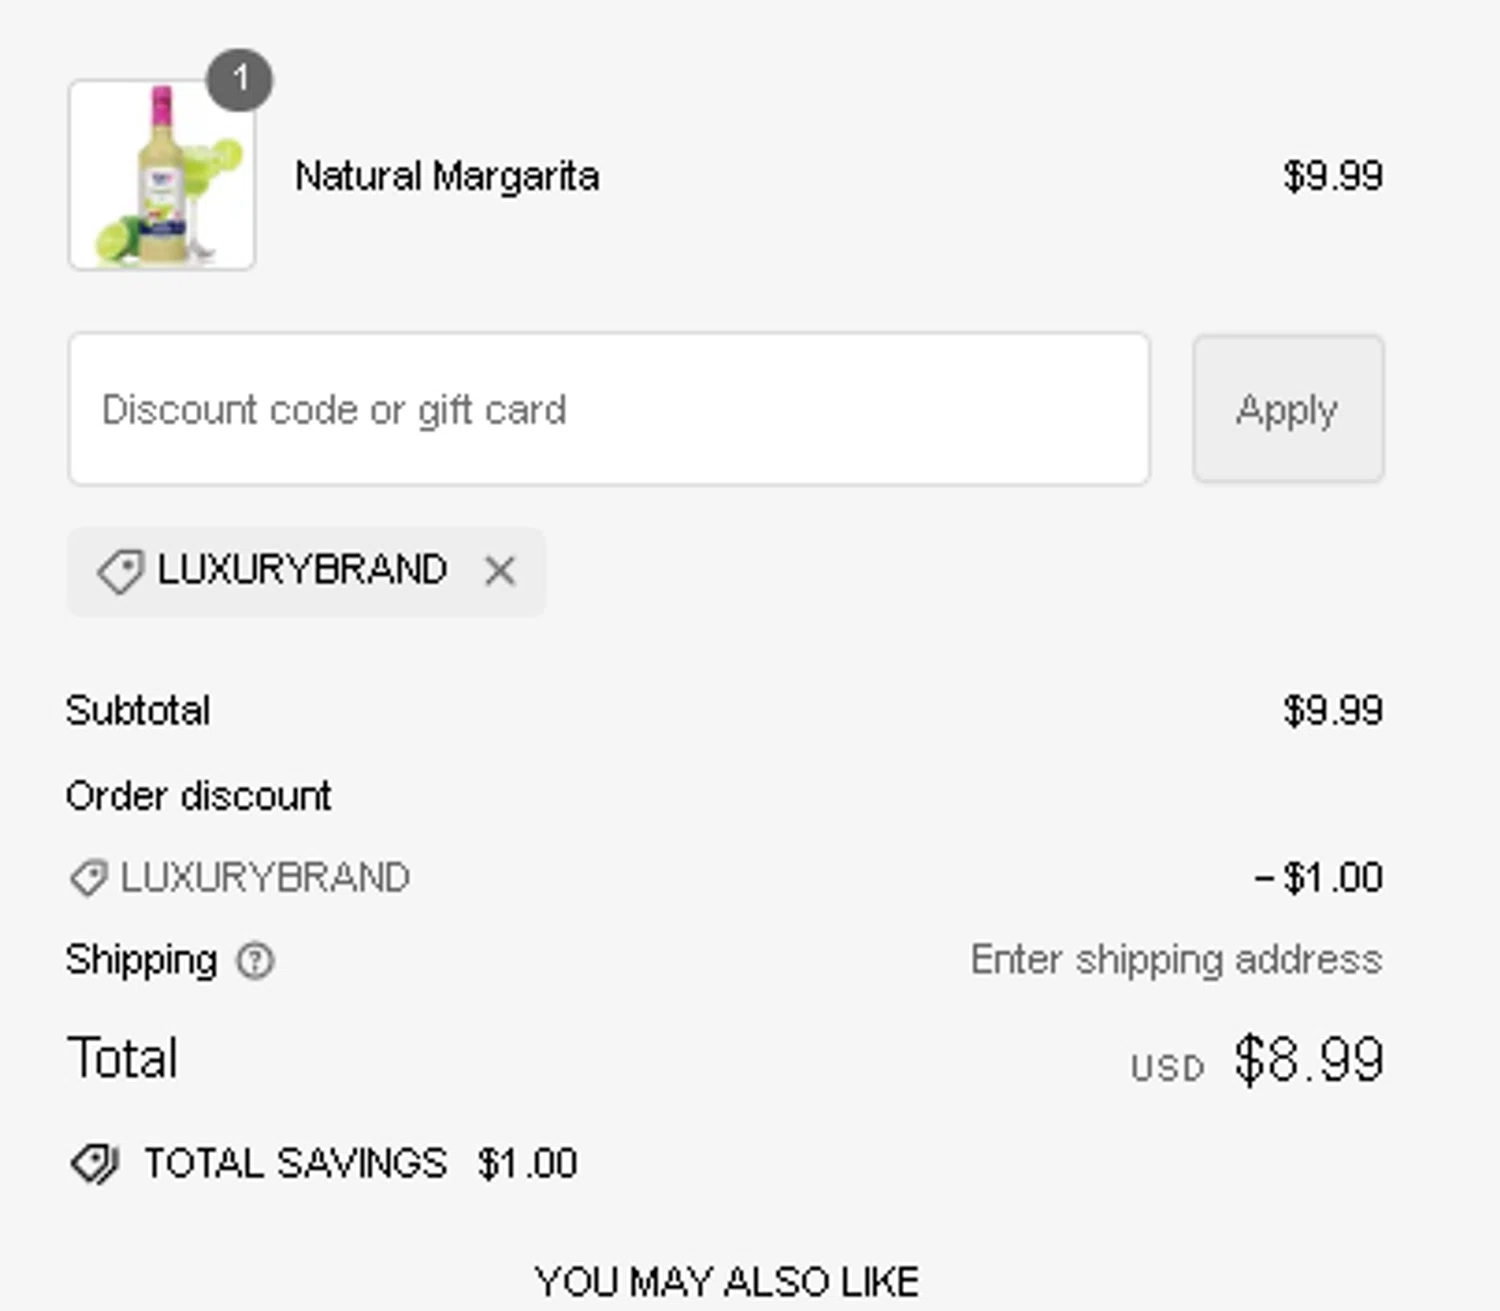Click the $9.99 product price
1500x1311 pixels.
(x=1333, y=176)
